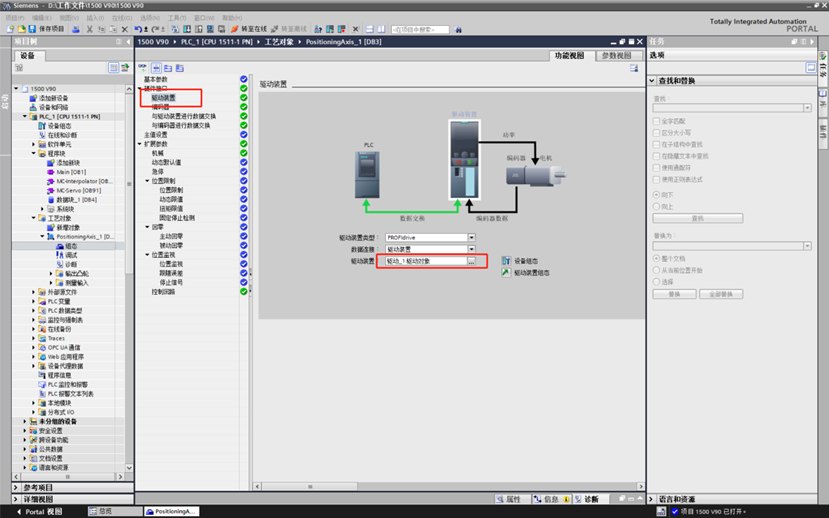Open Diagnostics (诊断) under PositioningAxis_1

click(x=71, y=264)
